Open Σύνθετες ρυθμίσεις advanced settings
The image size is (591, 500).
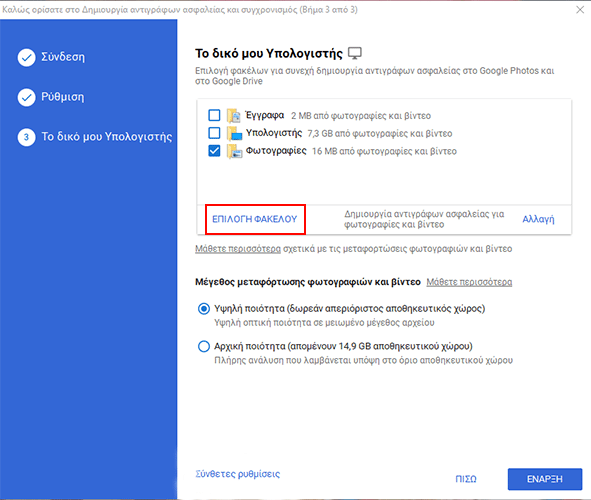(x=238, y=474)
